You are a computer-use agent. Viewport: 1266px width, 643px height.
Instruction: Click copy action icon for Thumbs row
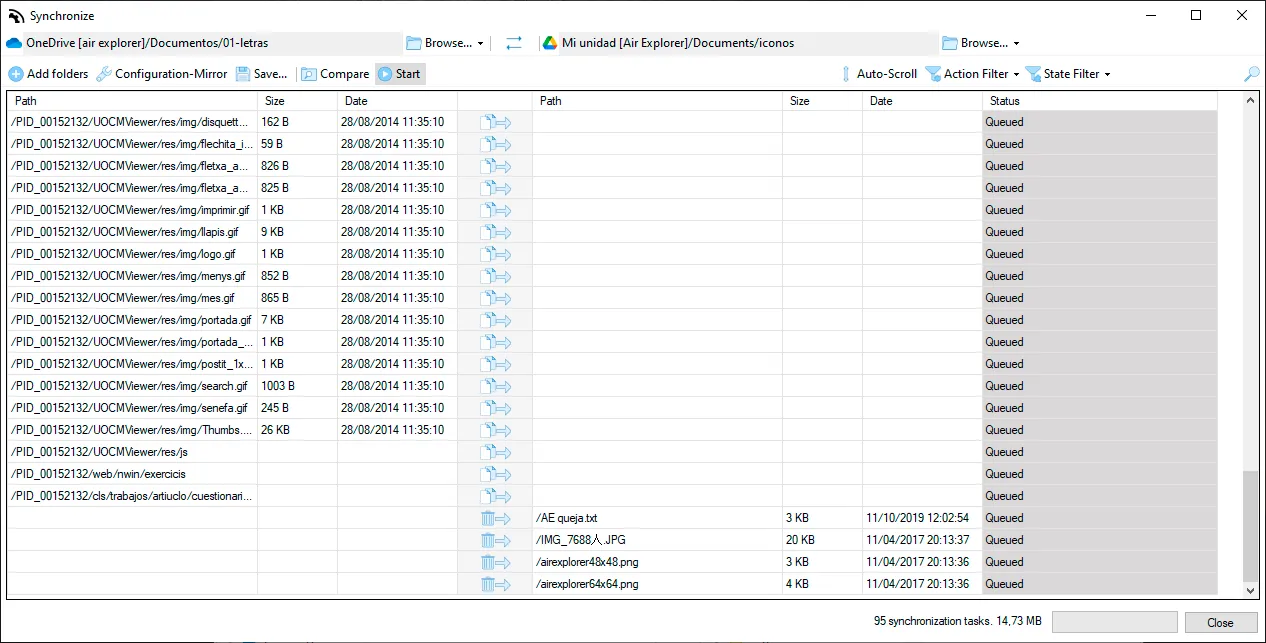495,430
